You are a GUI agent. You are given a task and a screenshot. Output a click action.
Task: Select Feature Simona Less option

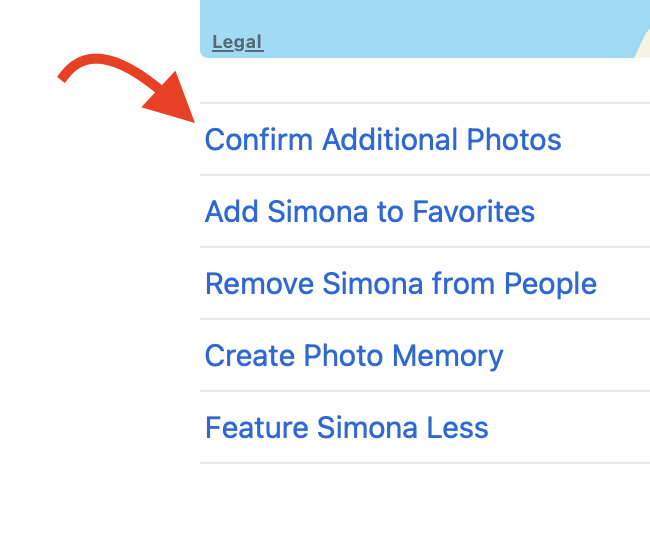346,428
